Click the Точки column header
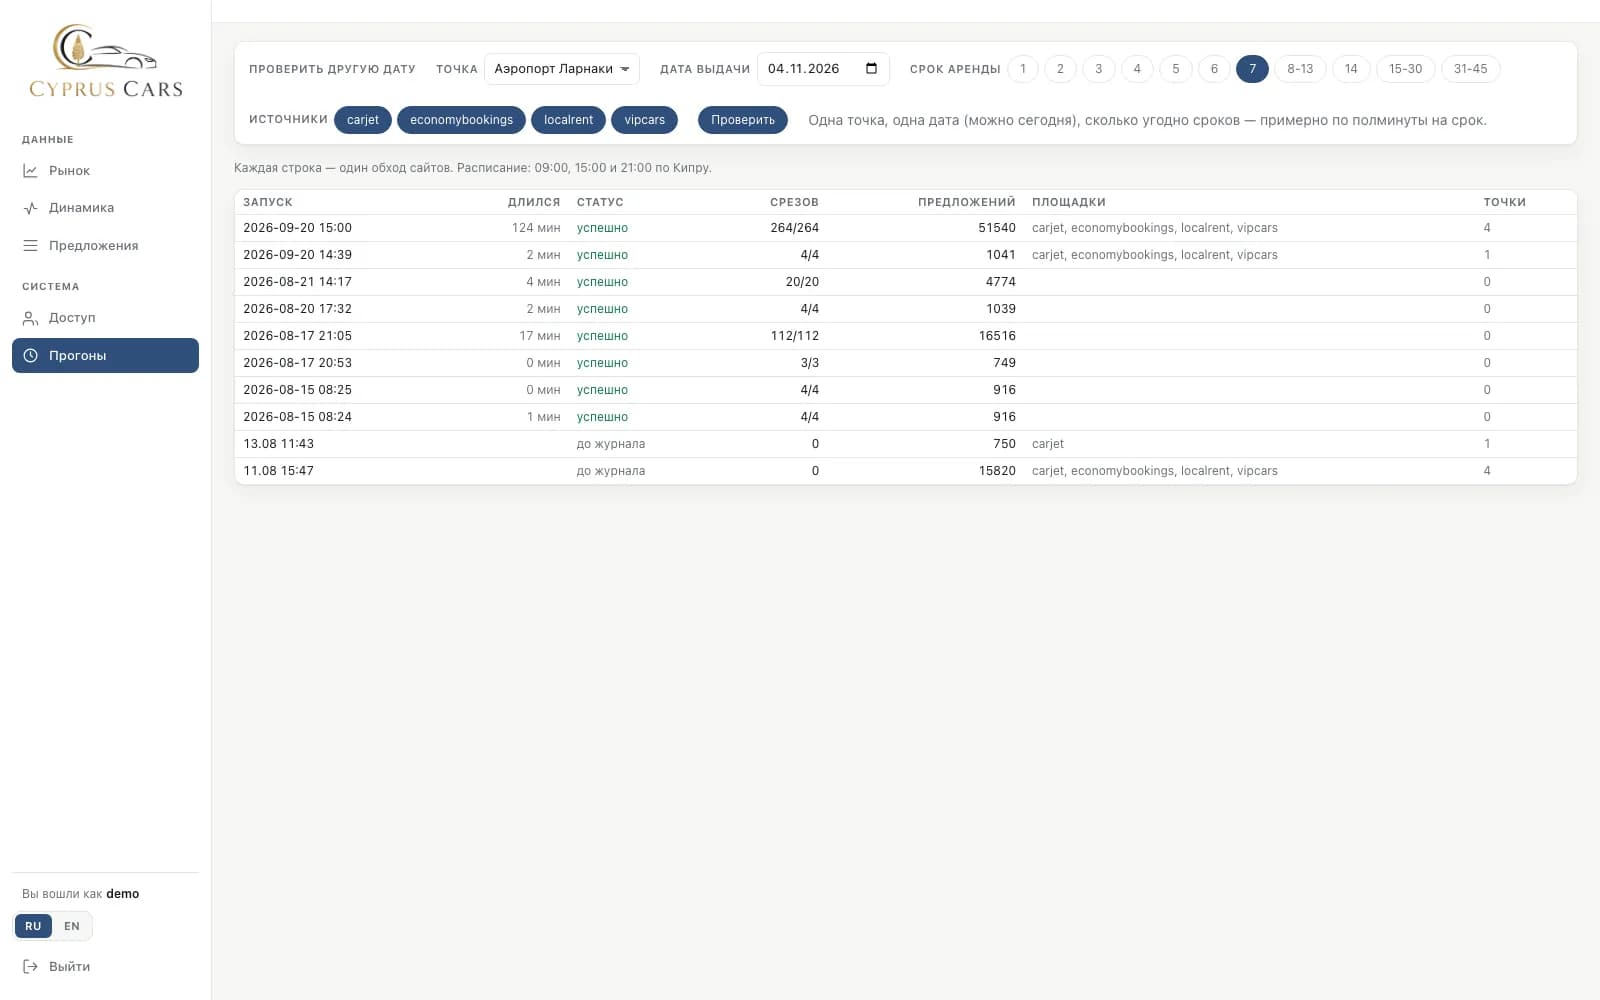The width and height of the screenshot is (1600, 1000). (1504, 202)
